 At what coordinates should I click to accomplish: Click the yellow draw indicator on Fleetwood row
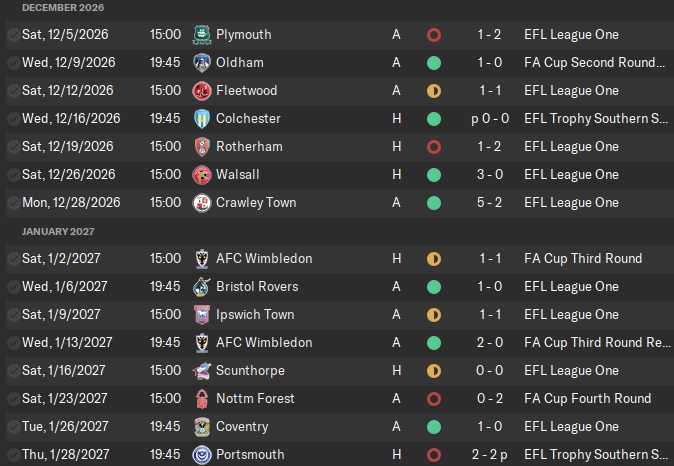(x=433, y=91)
